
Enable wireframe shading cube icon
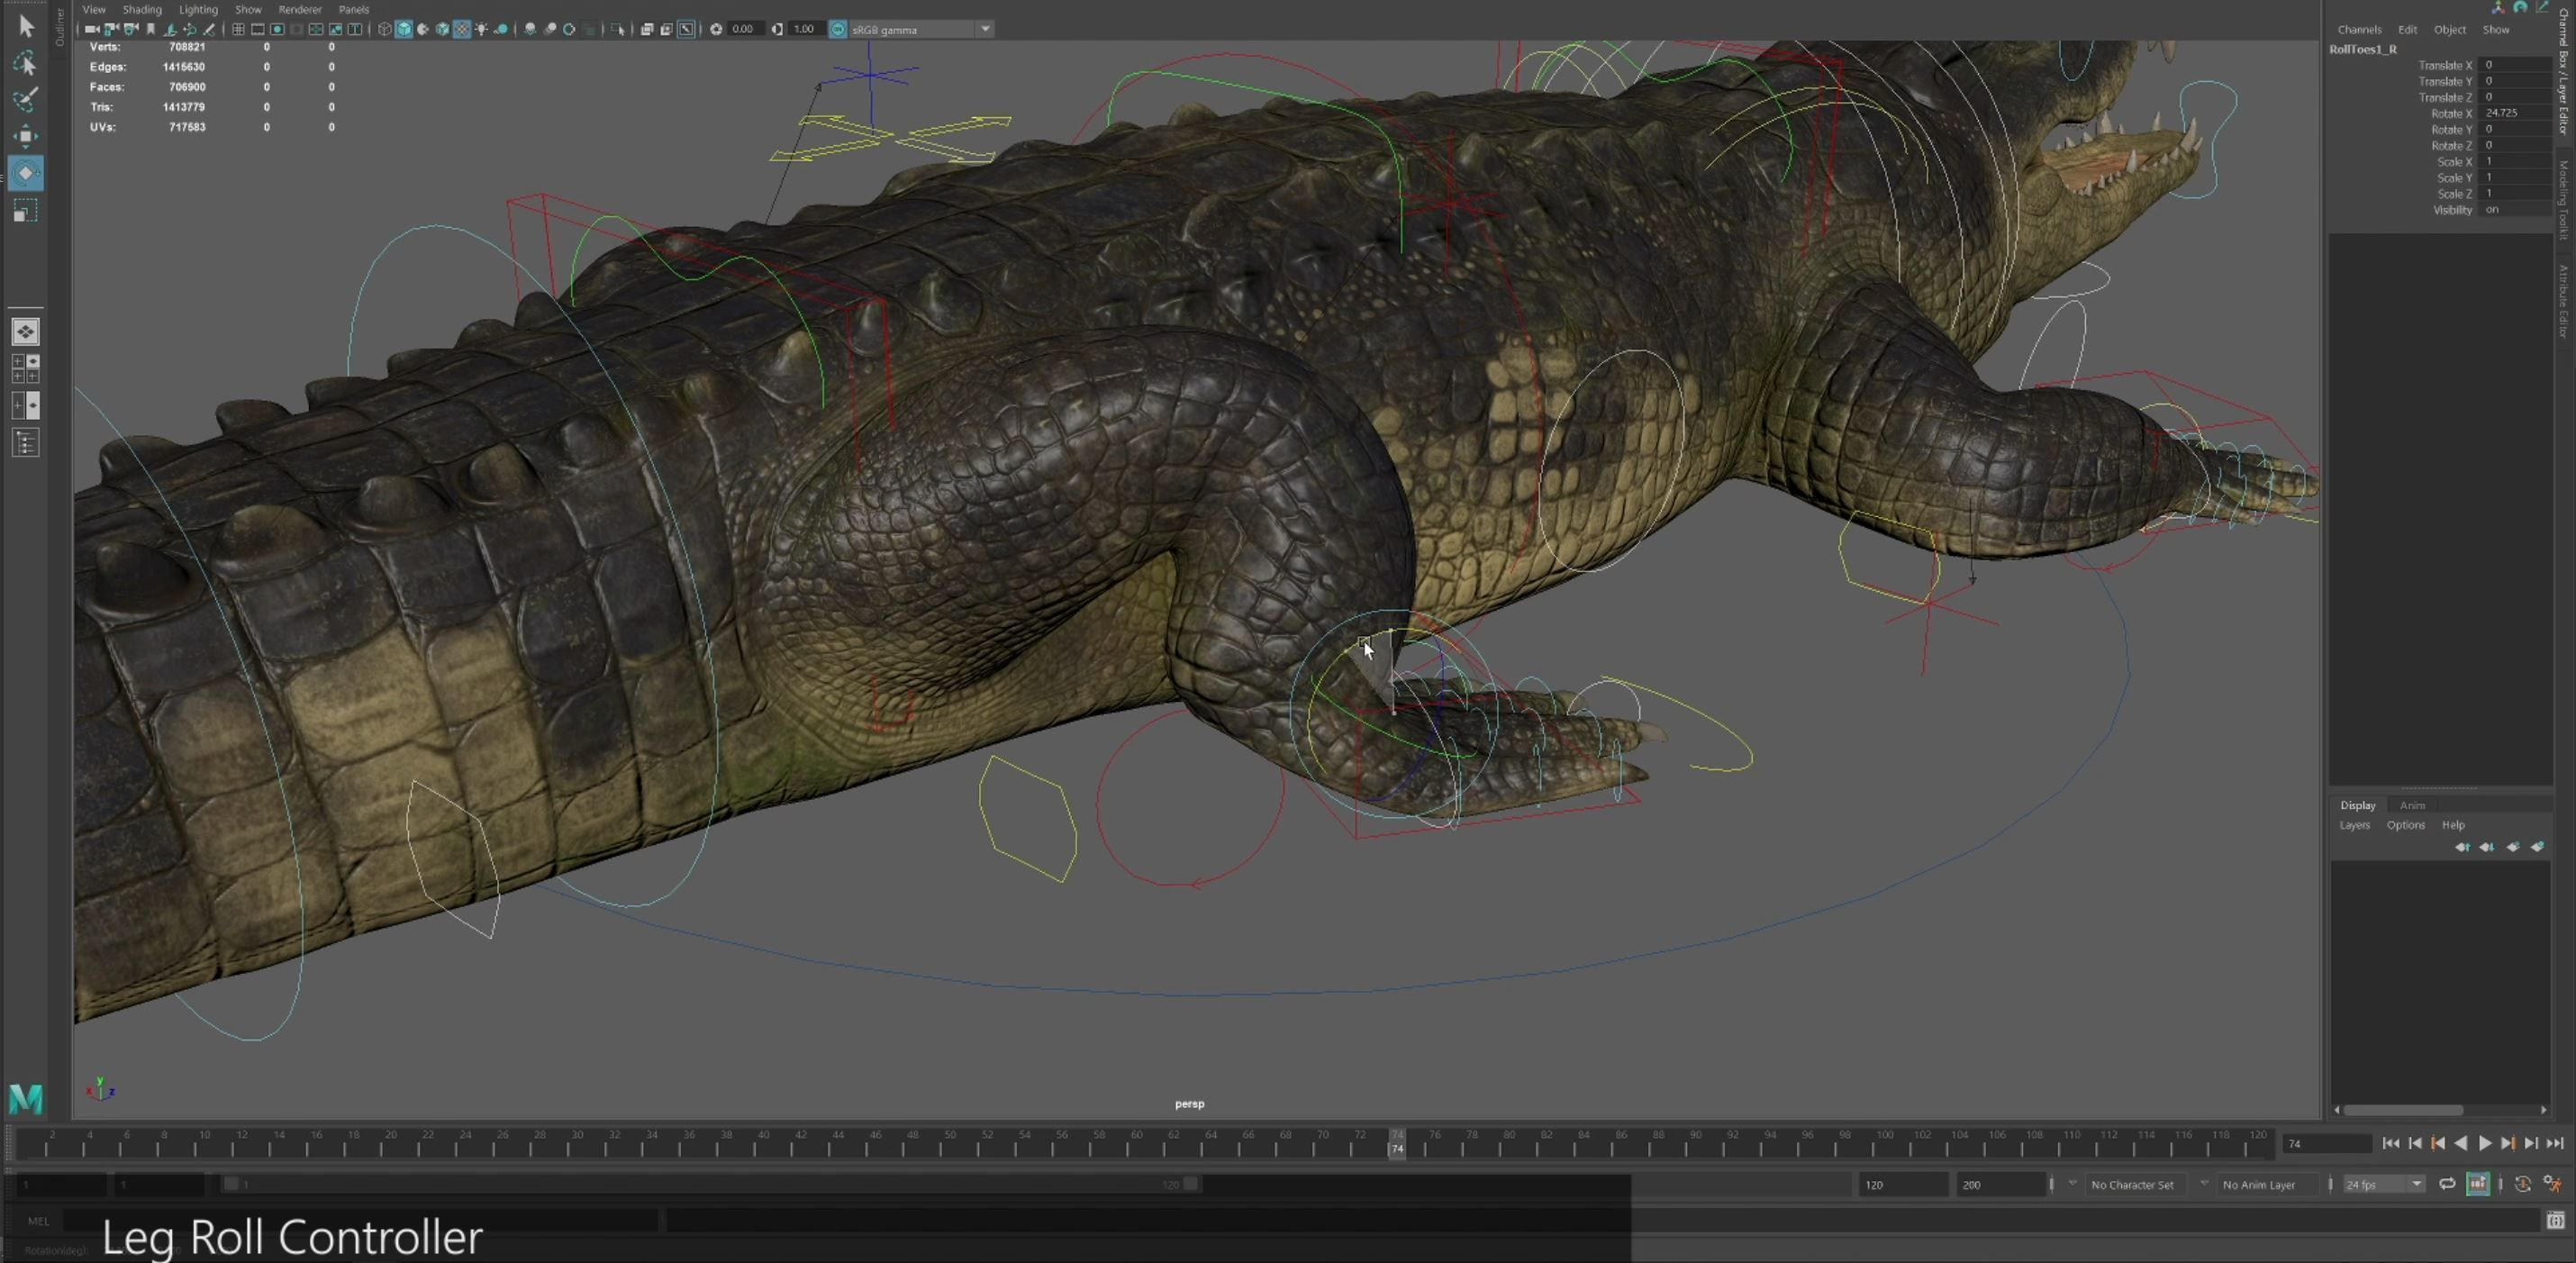pos(384,29)
